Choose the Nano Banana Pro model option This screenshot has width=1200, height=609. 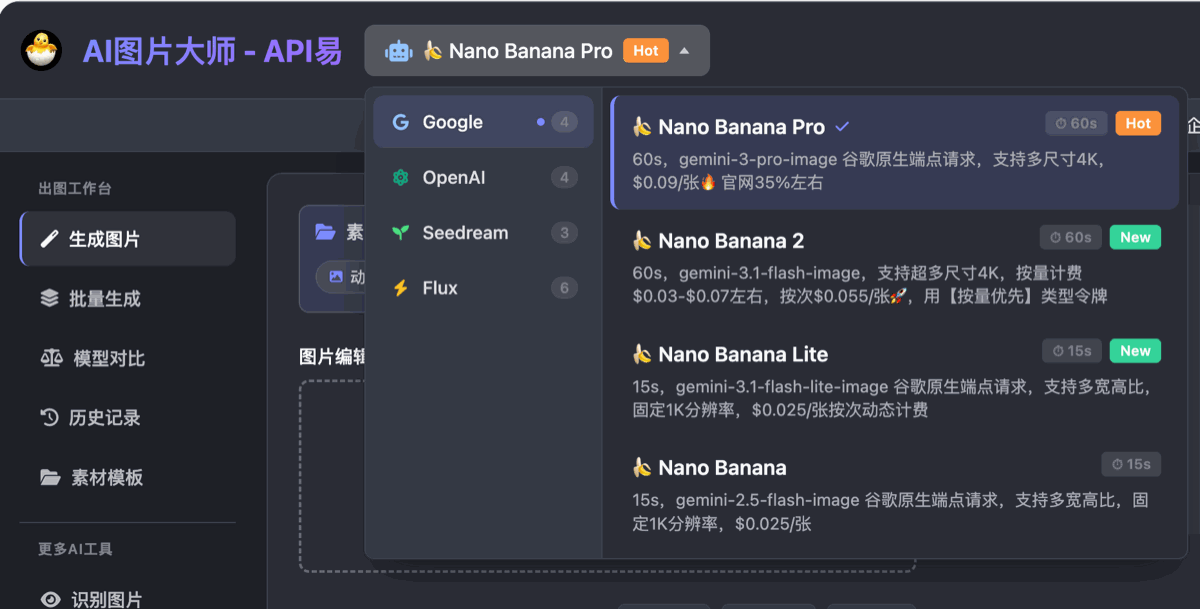click(x=893, y=152)
